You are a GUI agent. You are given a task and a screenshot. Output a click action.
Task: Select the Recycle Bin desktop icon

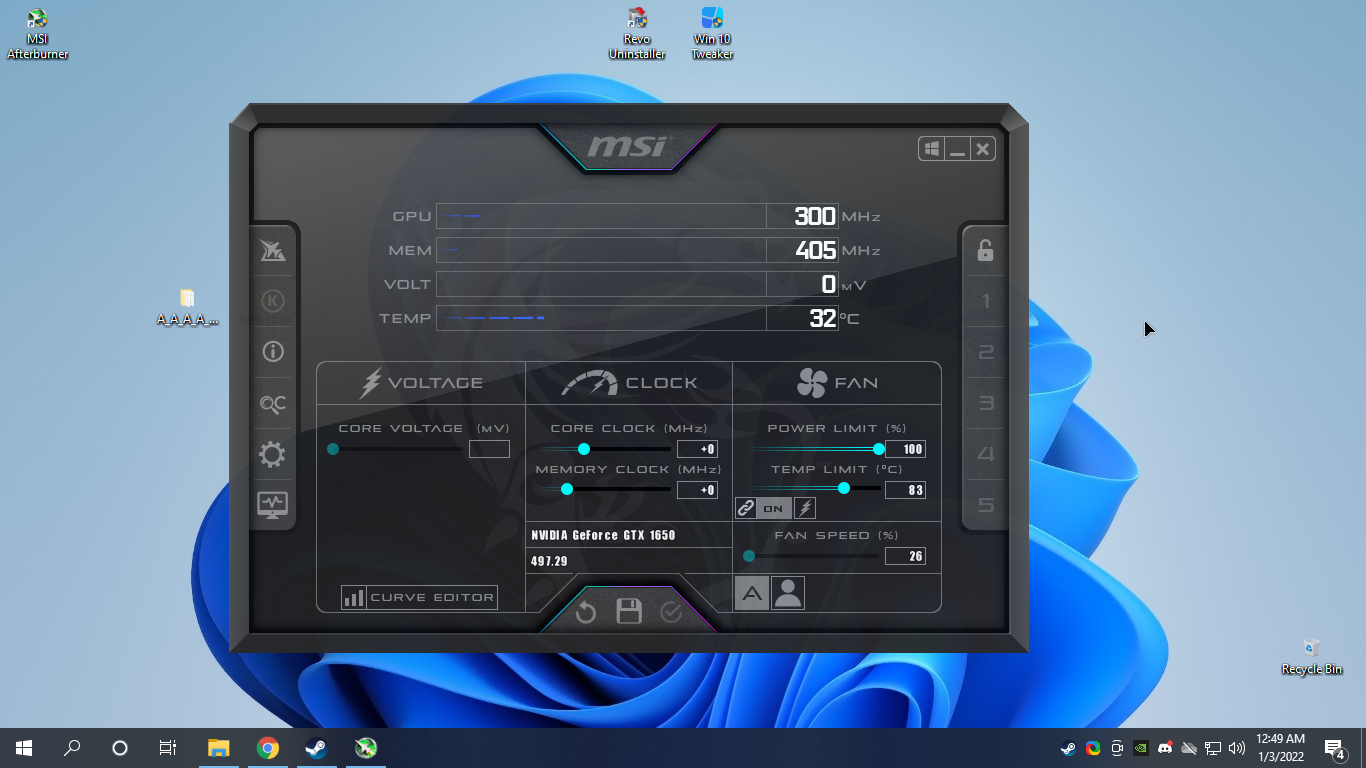1312,656
